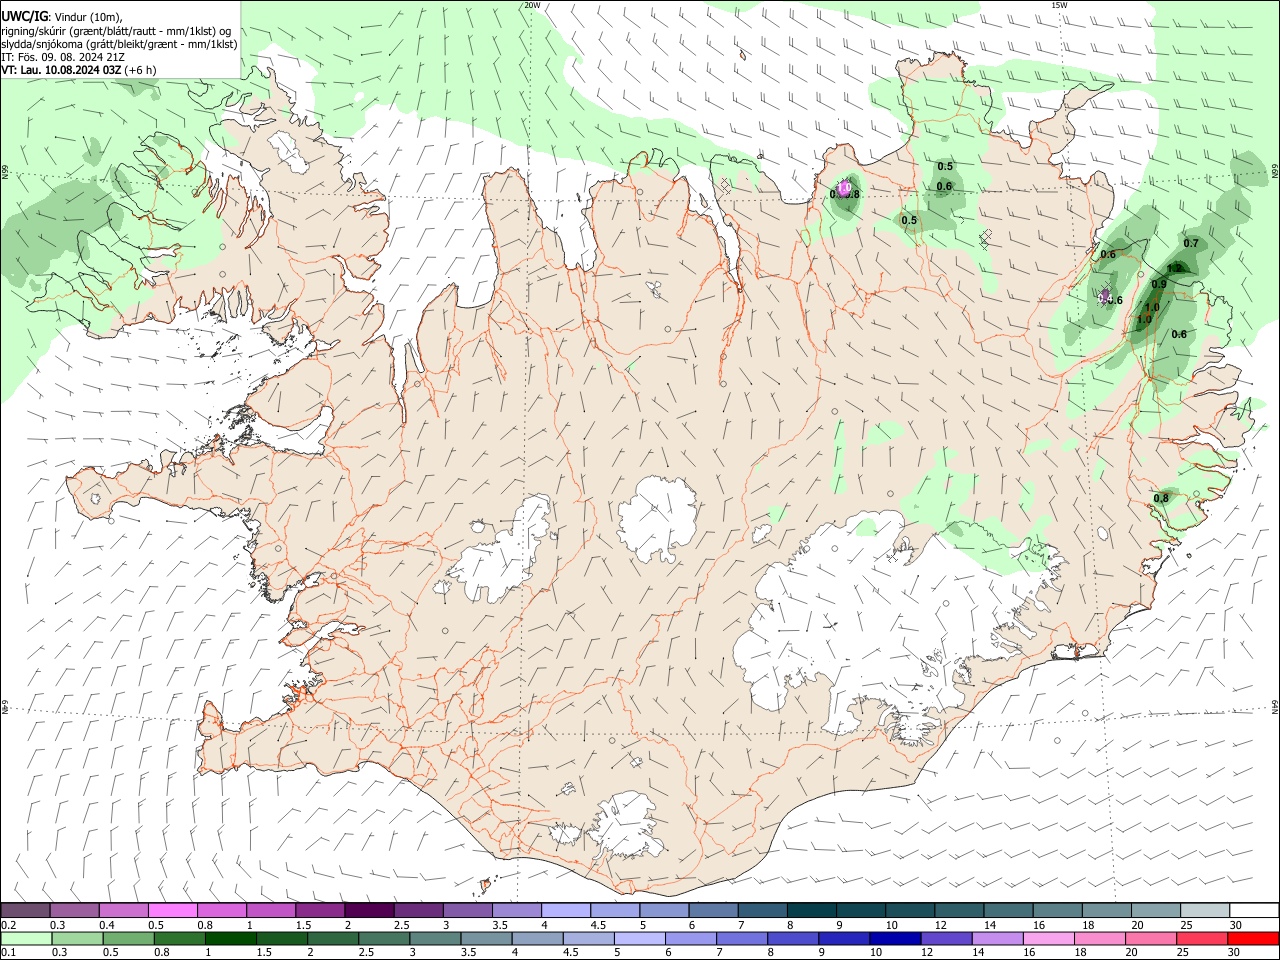Click the lower legend row swatch for 10
This screenshot has height=960, width=1280.
click(896, 938)
